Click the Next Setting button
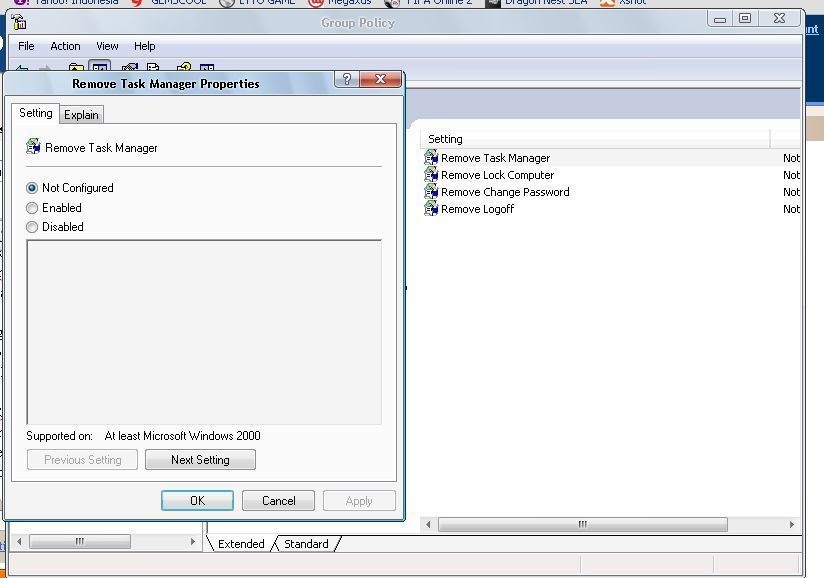The height and width of the screenshot is (578, 824). pos(200,459)
